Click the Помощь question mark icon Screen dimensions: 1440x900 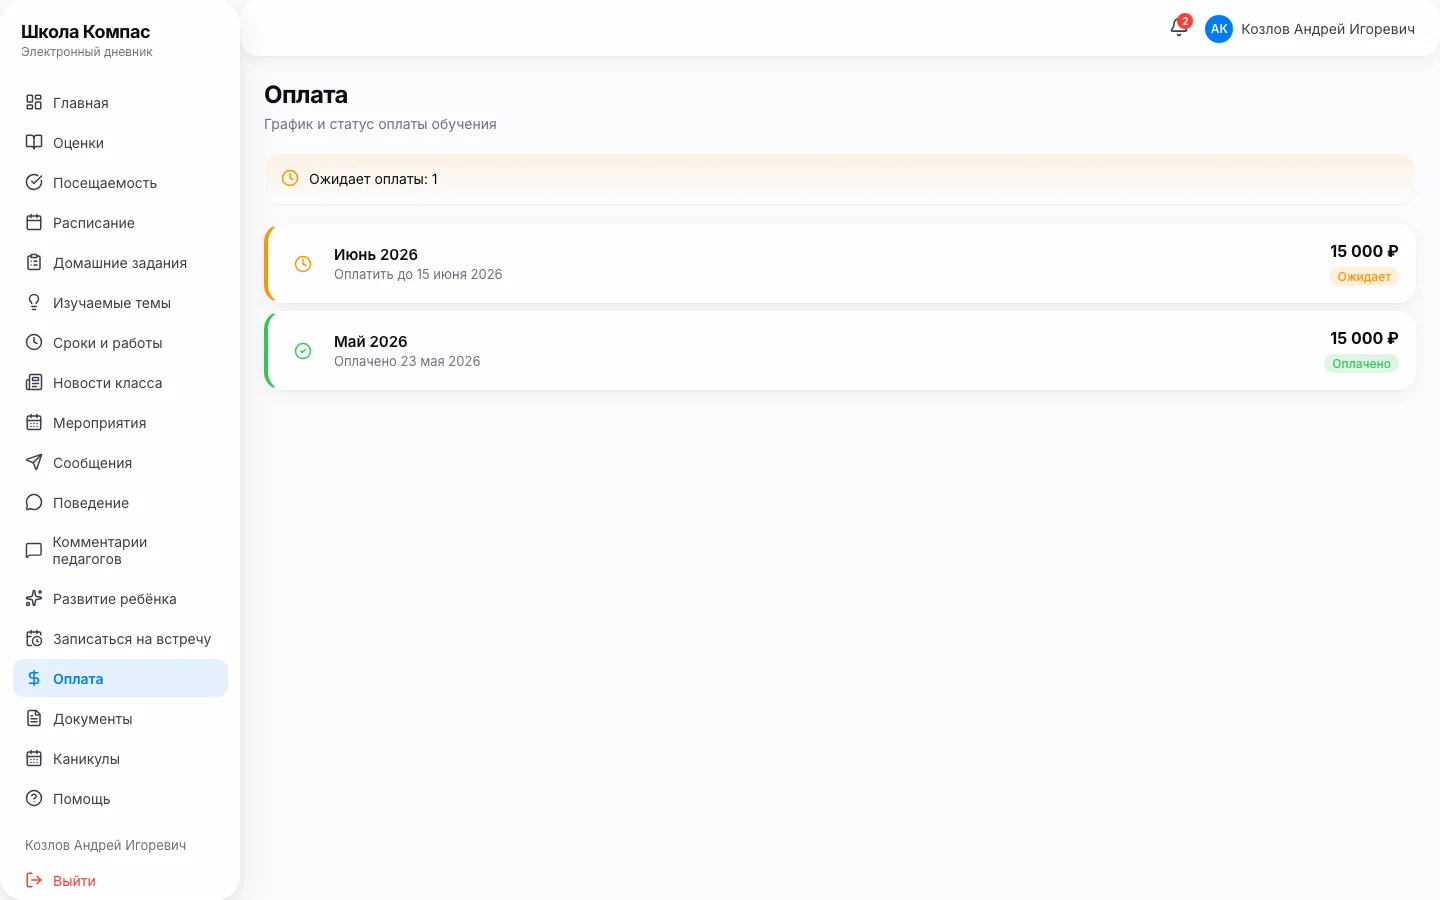34,798
